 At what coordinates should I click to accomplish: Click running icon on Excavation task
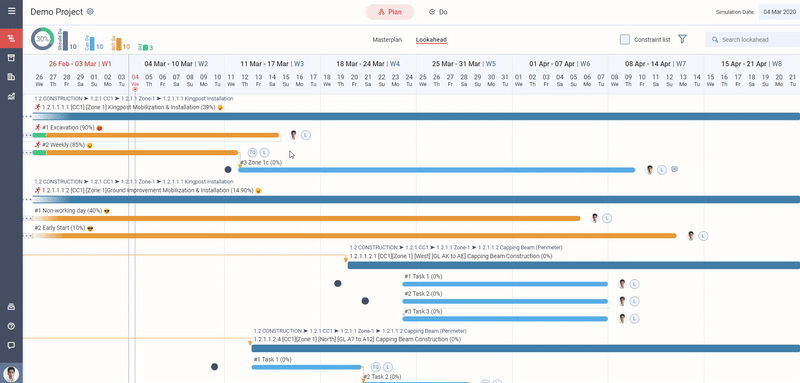(x=37, y=127)
